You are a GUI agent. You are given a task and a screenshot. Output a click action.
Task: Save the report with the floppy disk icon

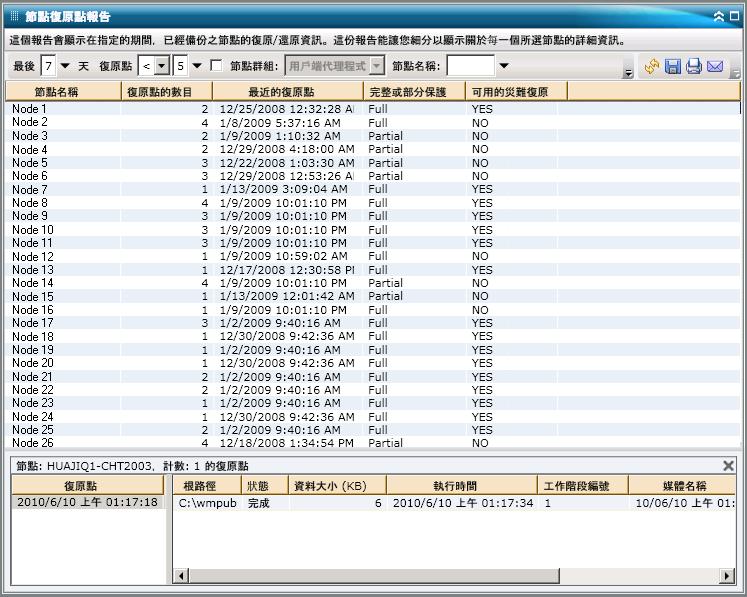tap(673, 66)
